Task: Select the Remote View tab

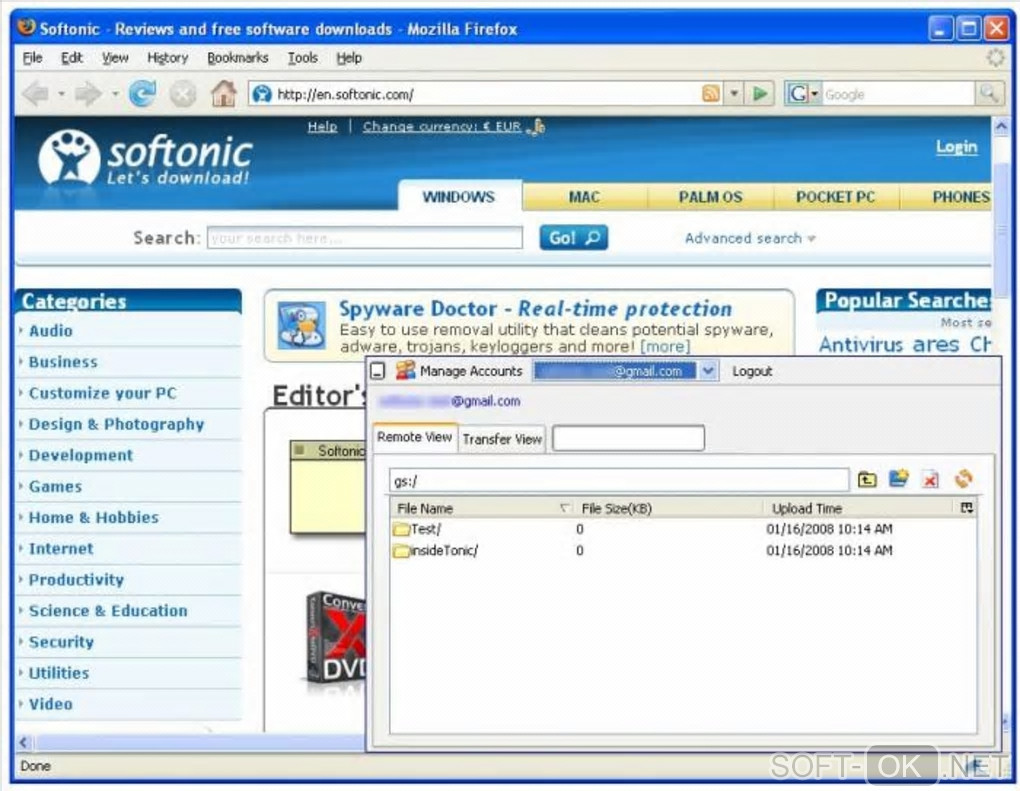Action: click(x=414, y=437)
